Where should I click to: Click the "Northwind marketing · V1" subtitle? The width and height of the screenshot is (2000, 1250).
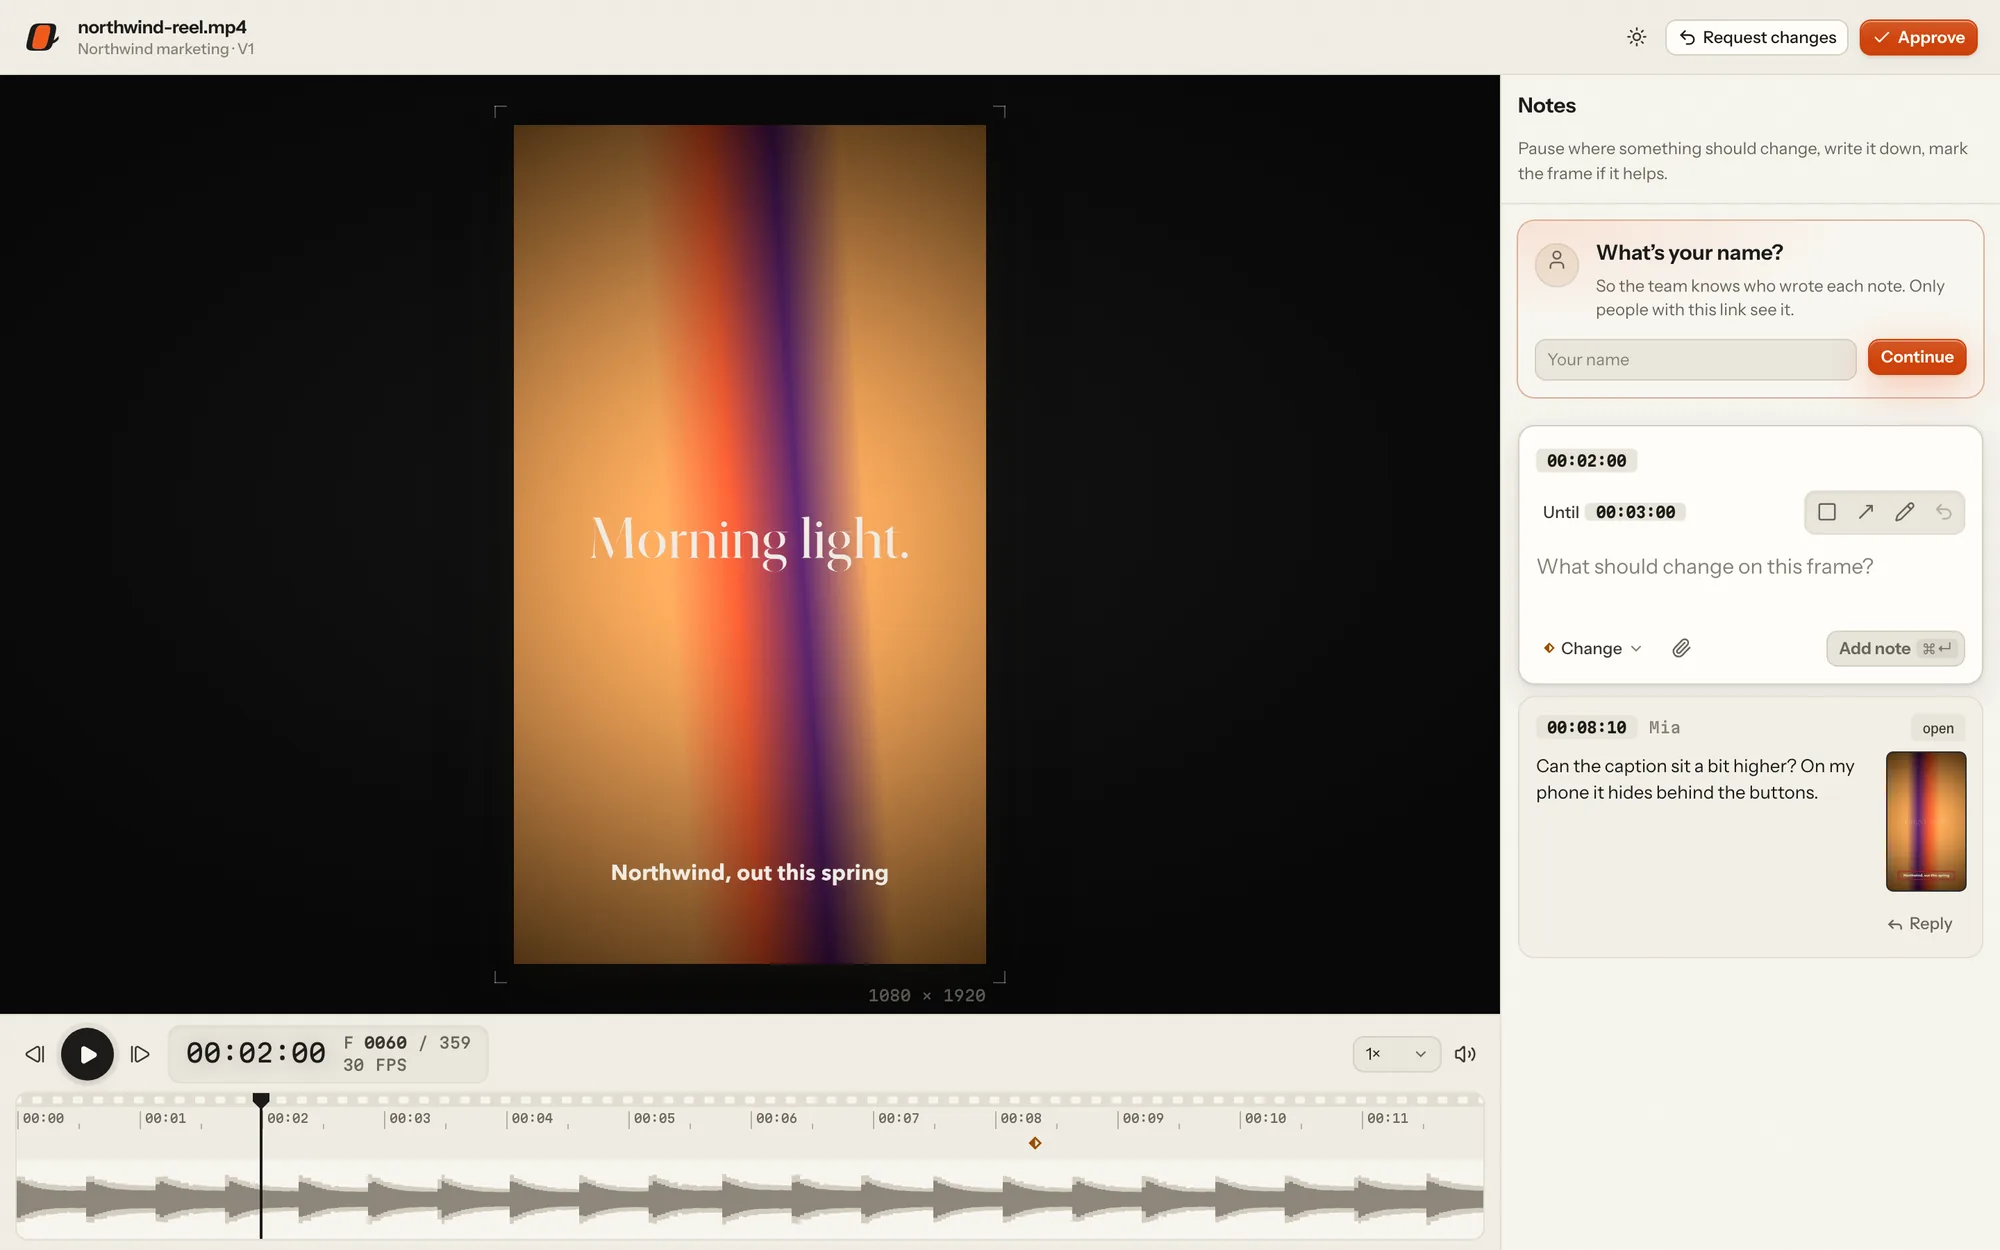pyautogui.click(x=166, y=49)
